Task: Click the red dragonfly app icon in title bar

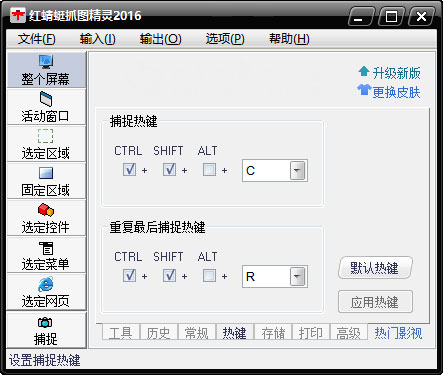Action: click(18, 15)
